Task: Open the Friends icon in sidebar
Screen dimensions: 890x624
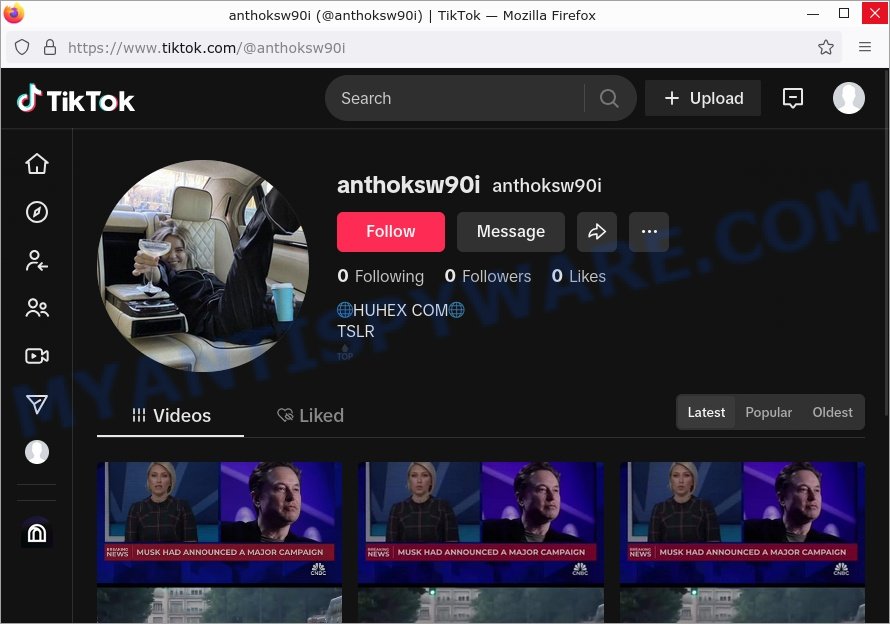Action: [37, 308]
